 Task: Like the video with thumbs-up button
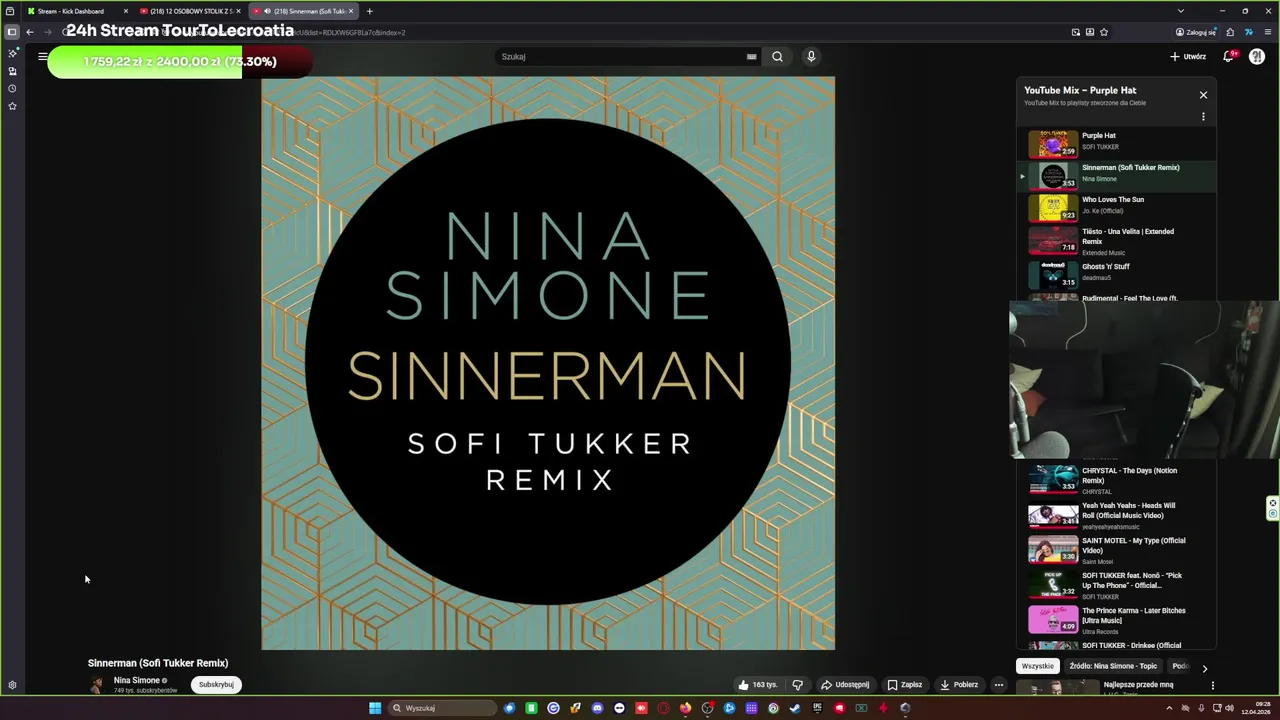pos(757,685)
